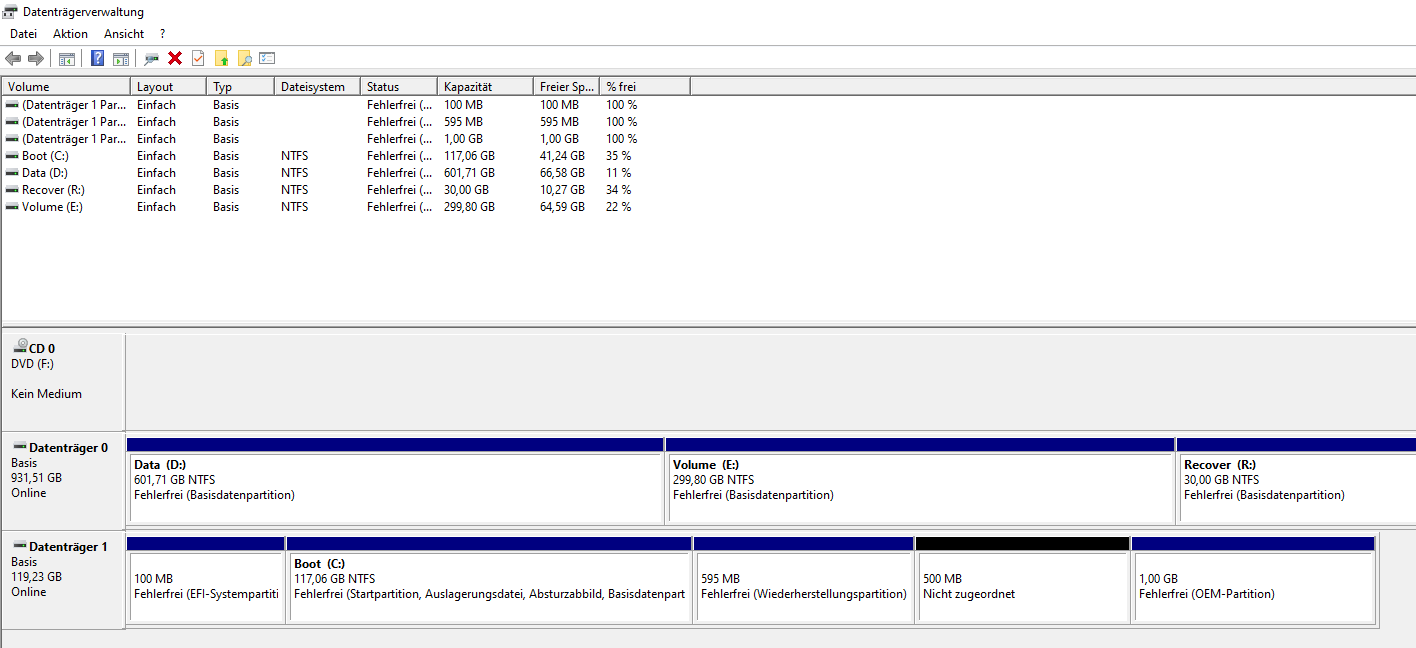1416x648 pixels.
Task: Sort by the Layout column header
Action: 168,87
